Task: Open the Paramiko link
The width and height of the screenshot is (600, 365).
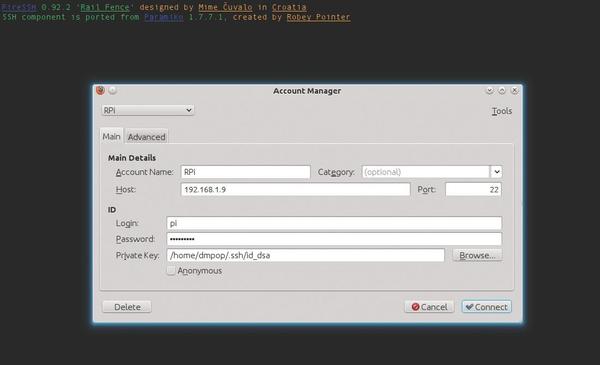Action: point(164,17)
